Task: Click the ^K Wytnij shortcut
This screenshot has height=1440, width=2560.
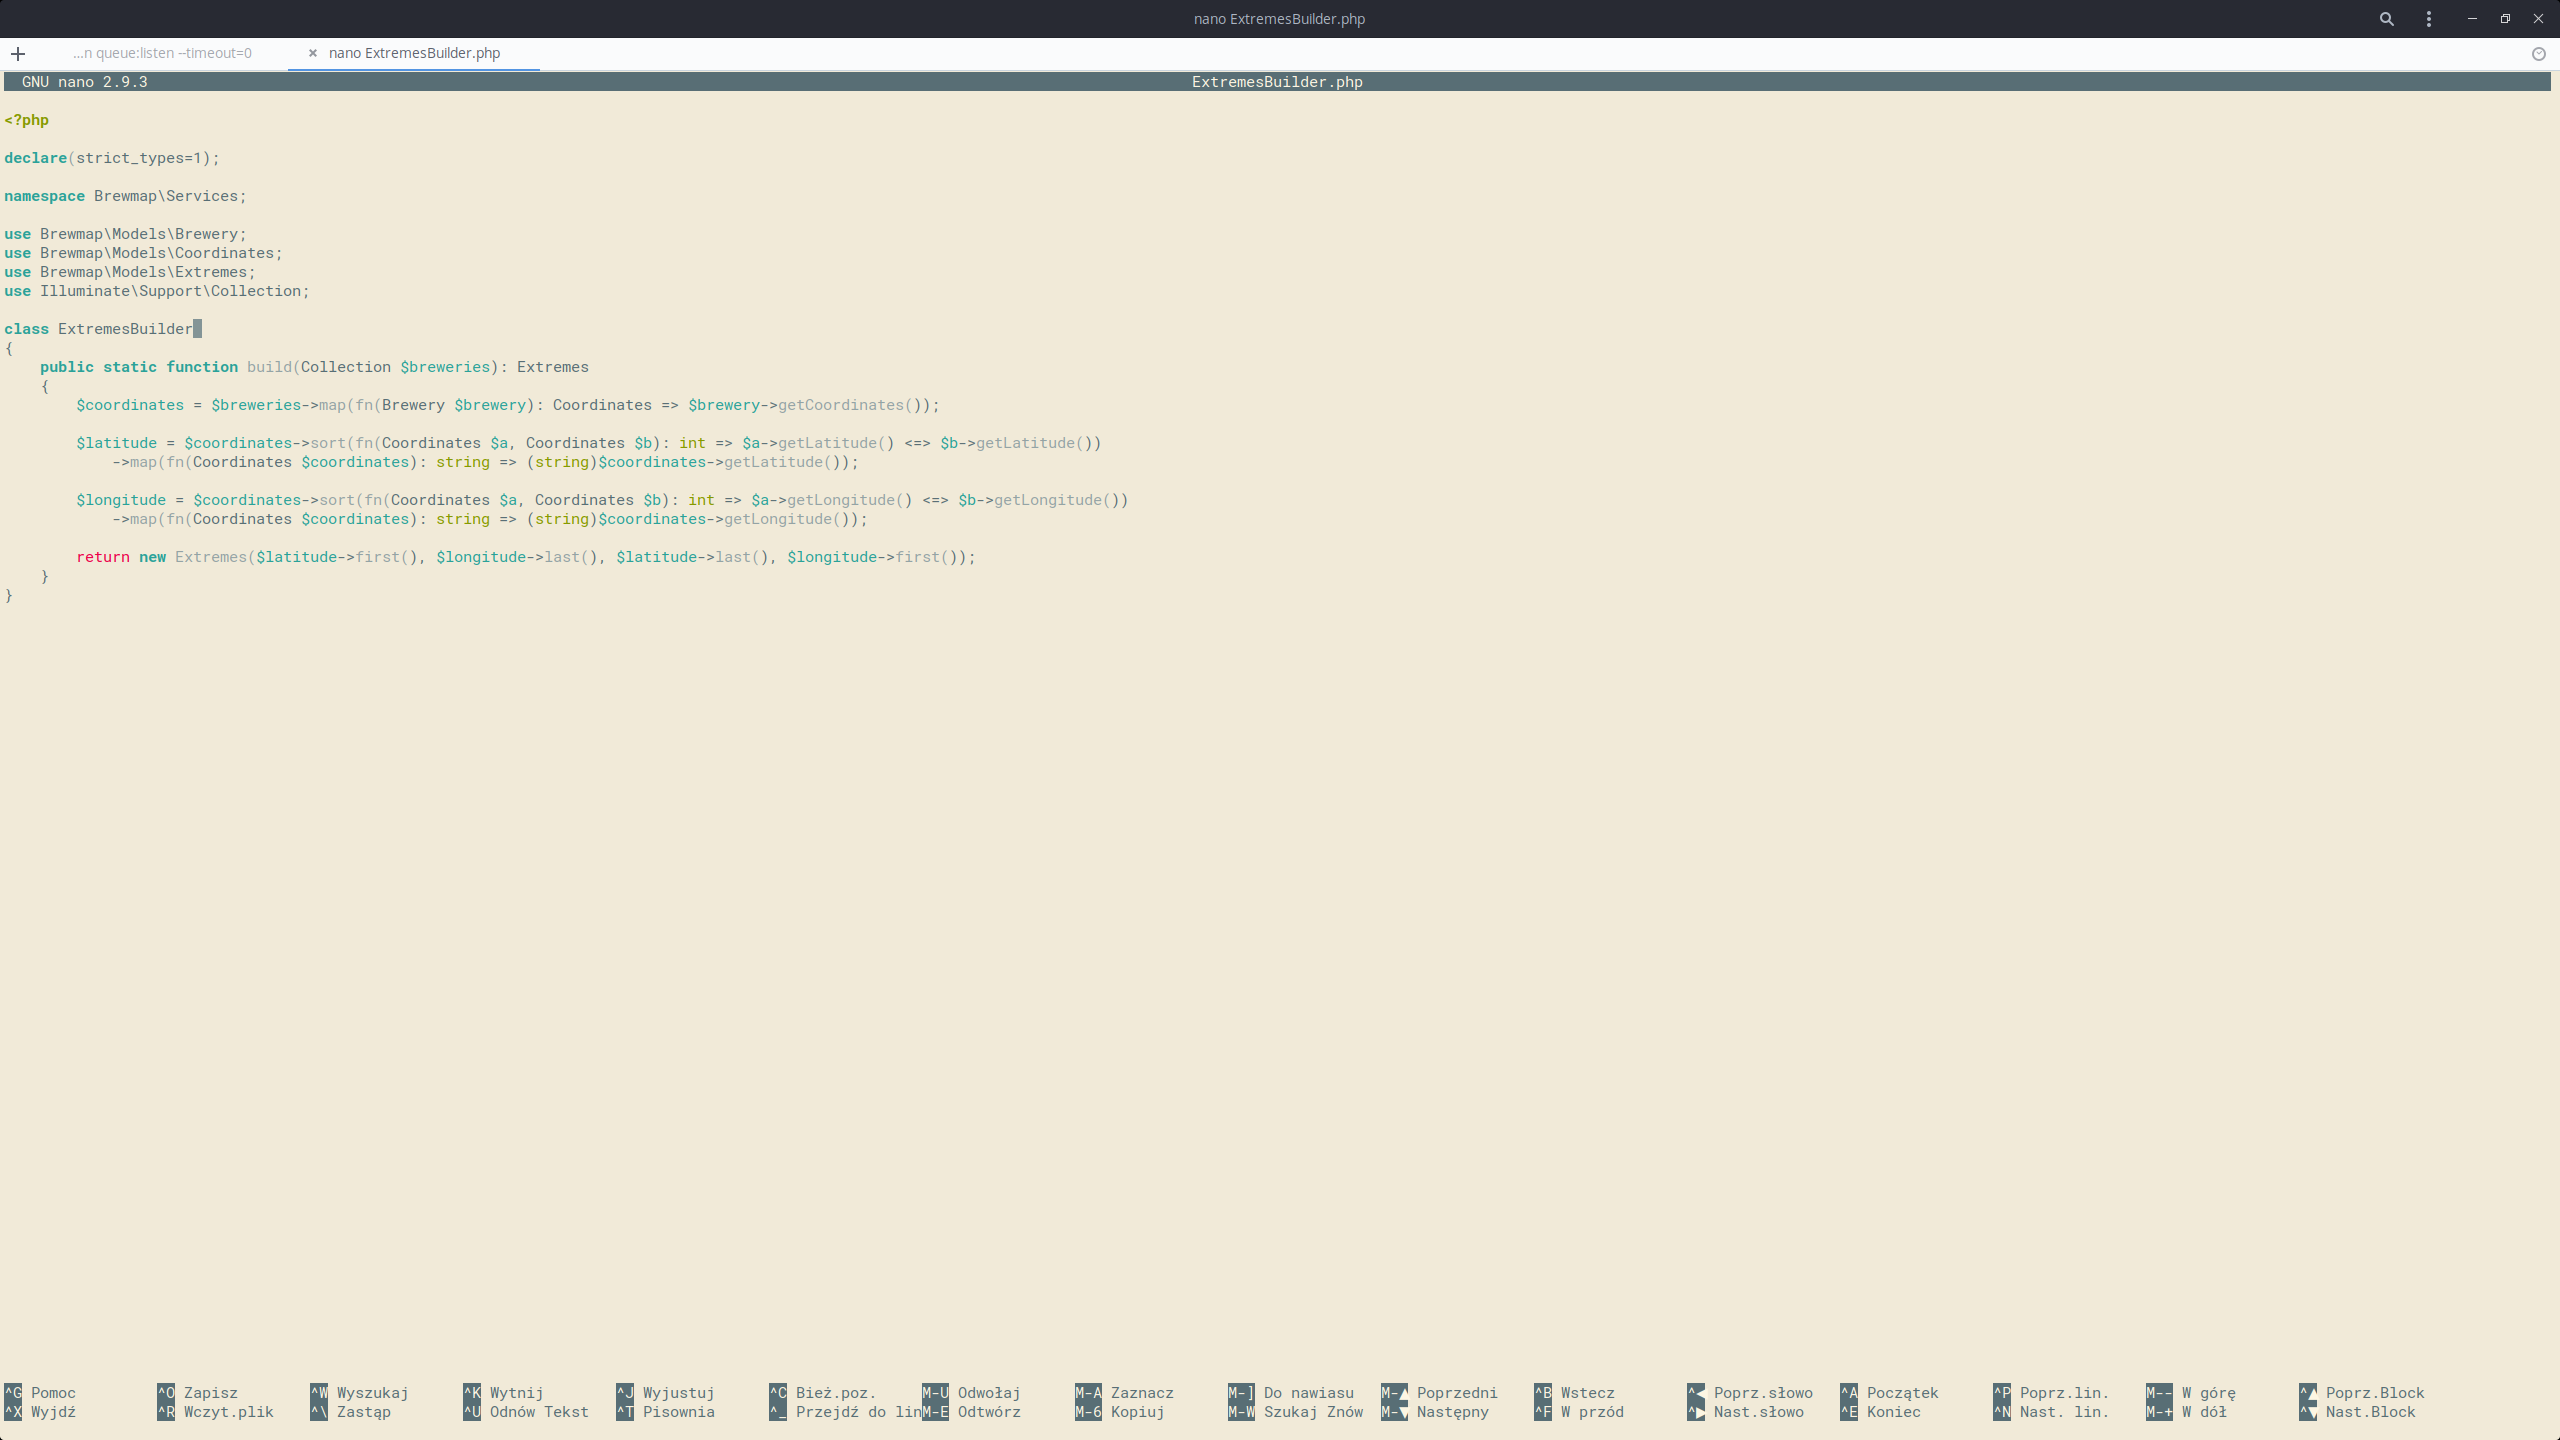Action: (503, 1393)
